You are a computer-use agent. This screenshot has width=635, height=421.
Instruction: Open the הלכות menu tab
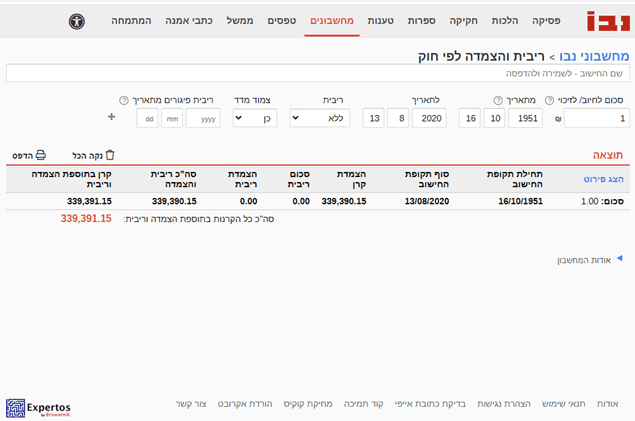[505, 21]
